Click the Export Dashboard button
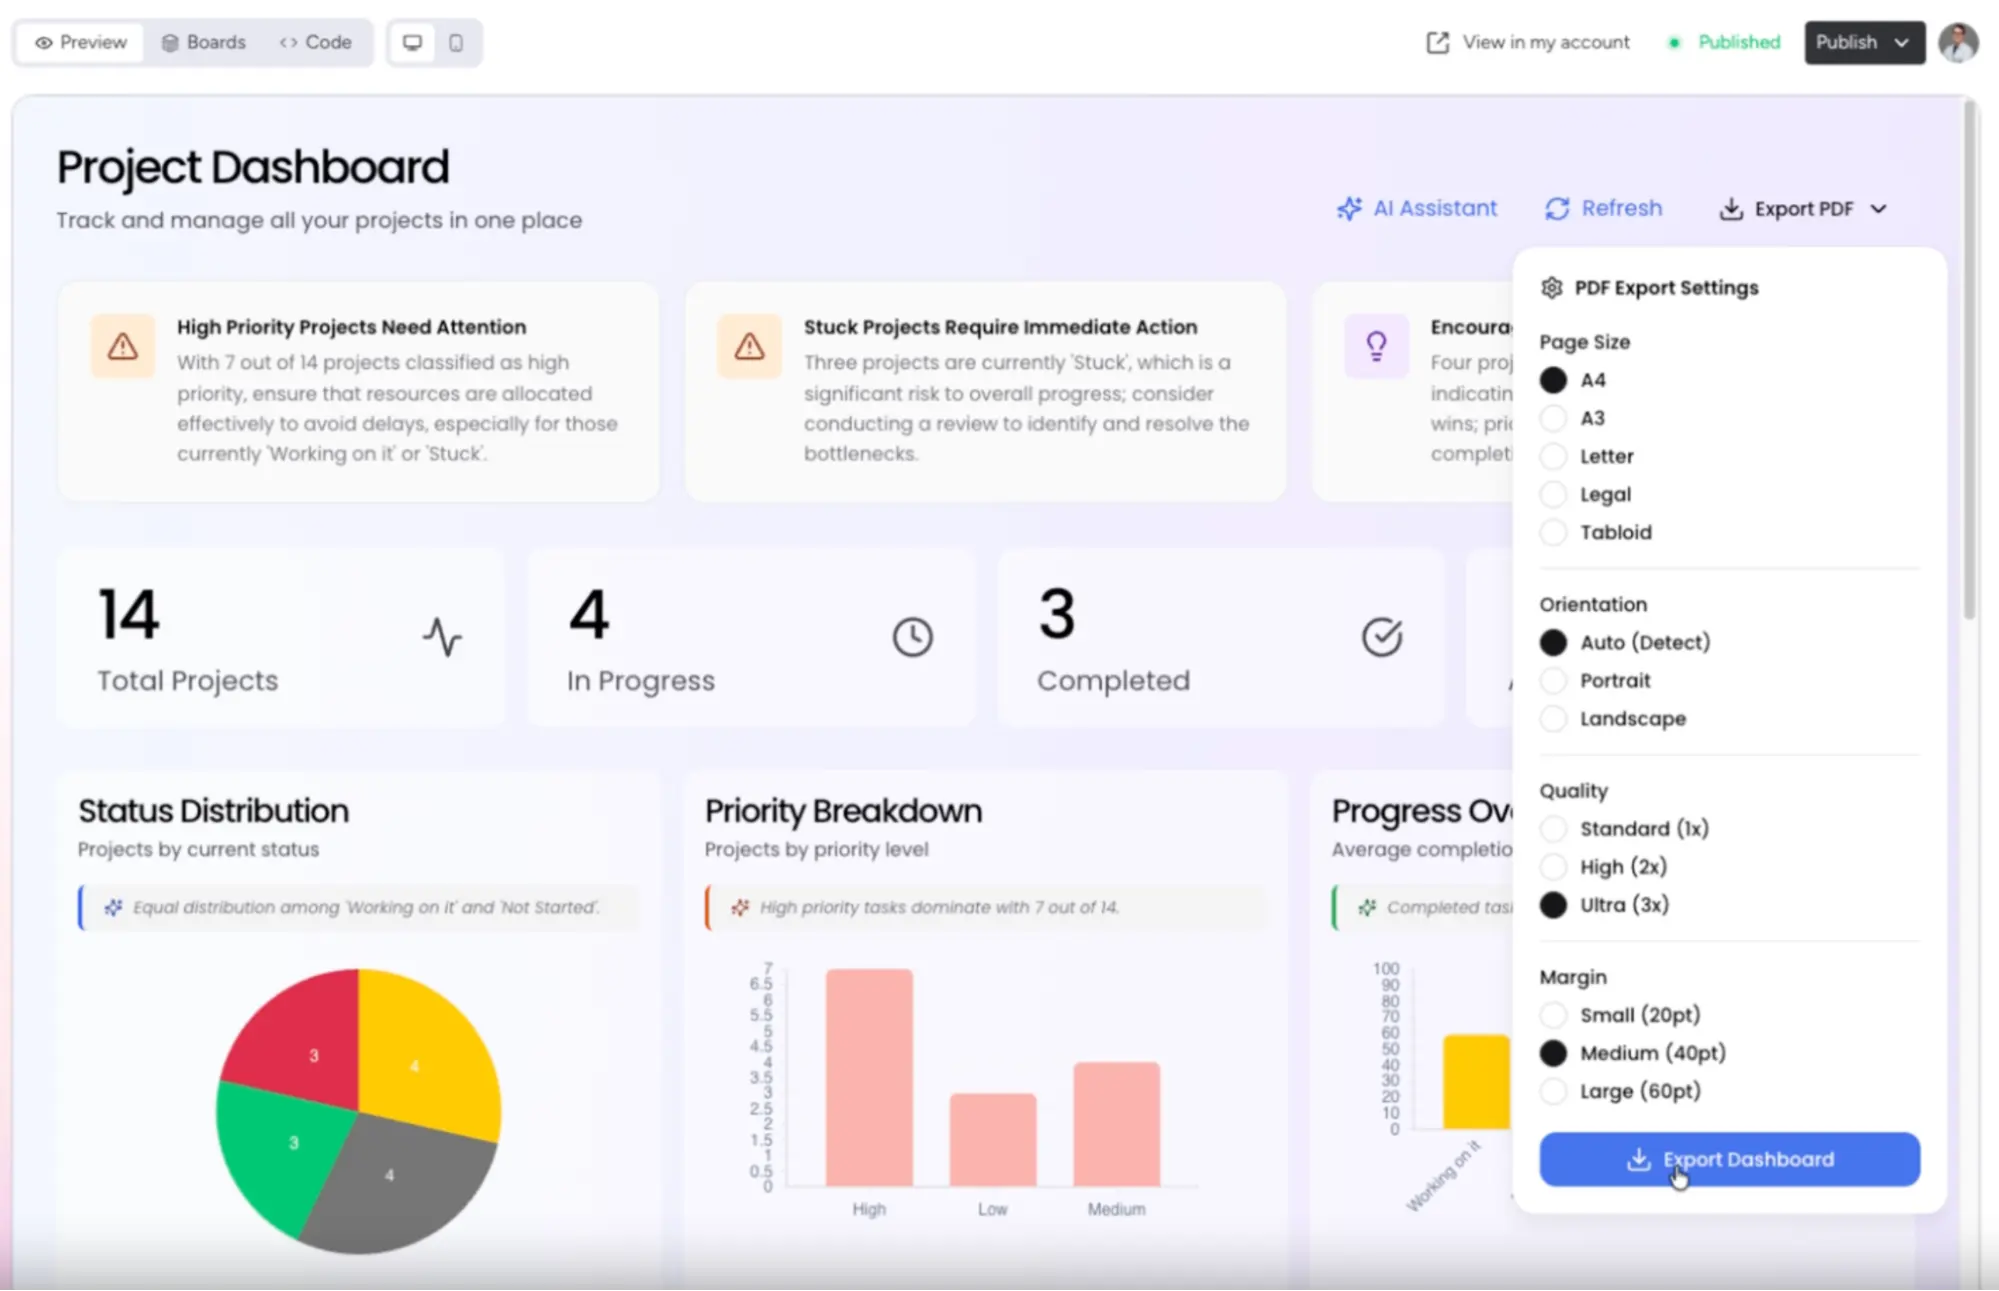The image size is (1999, 1291). coord(1728,1159)
